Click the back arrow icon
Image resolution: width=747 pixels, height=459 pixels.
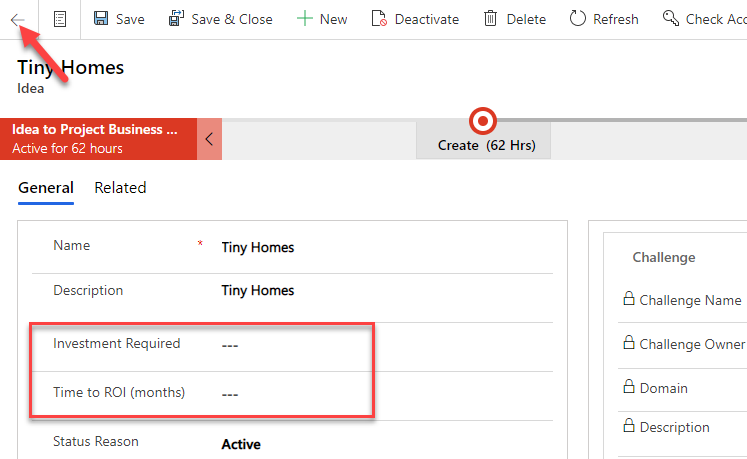point(18,19)
